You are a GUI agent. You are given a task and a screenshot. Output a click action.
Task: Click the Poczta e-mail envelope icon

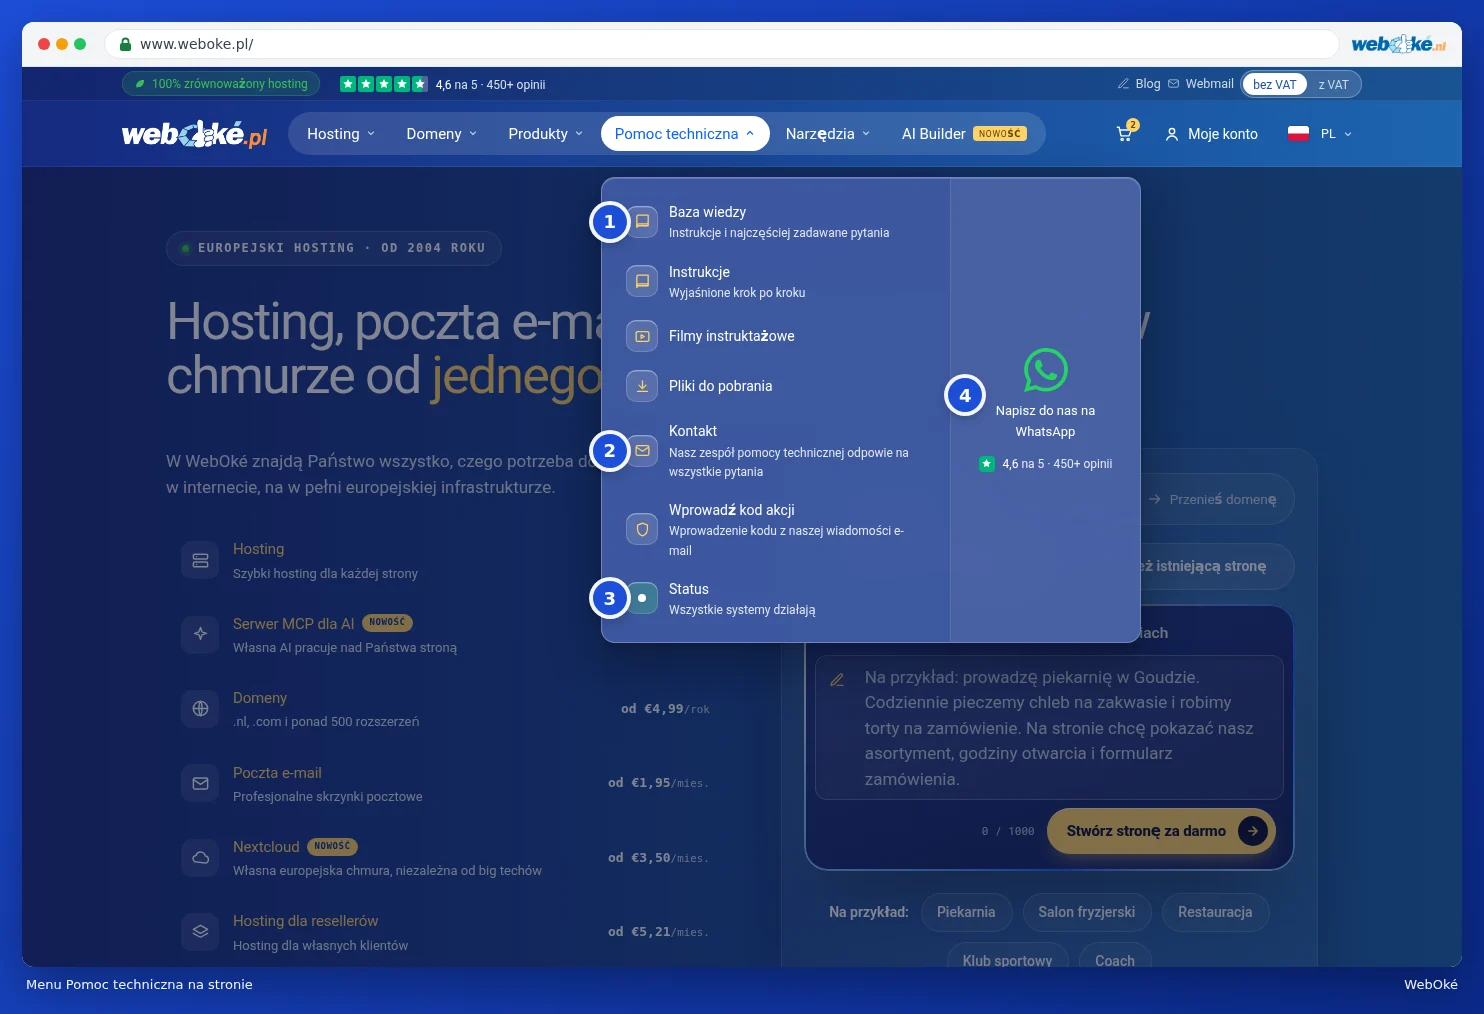(x=200, y=783)
